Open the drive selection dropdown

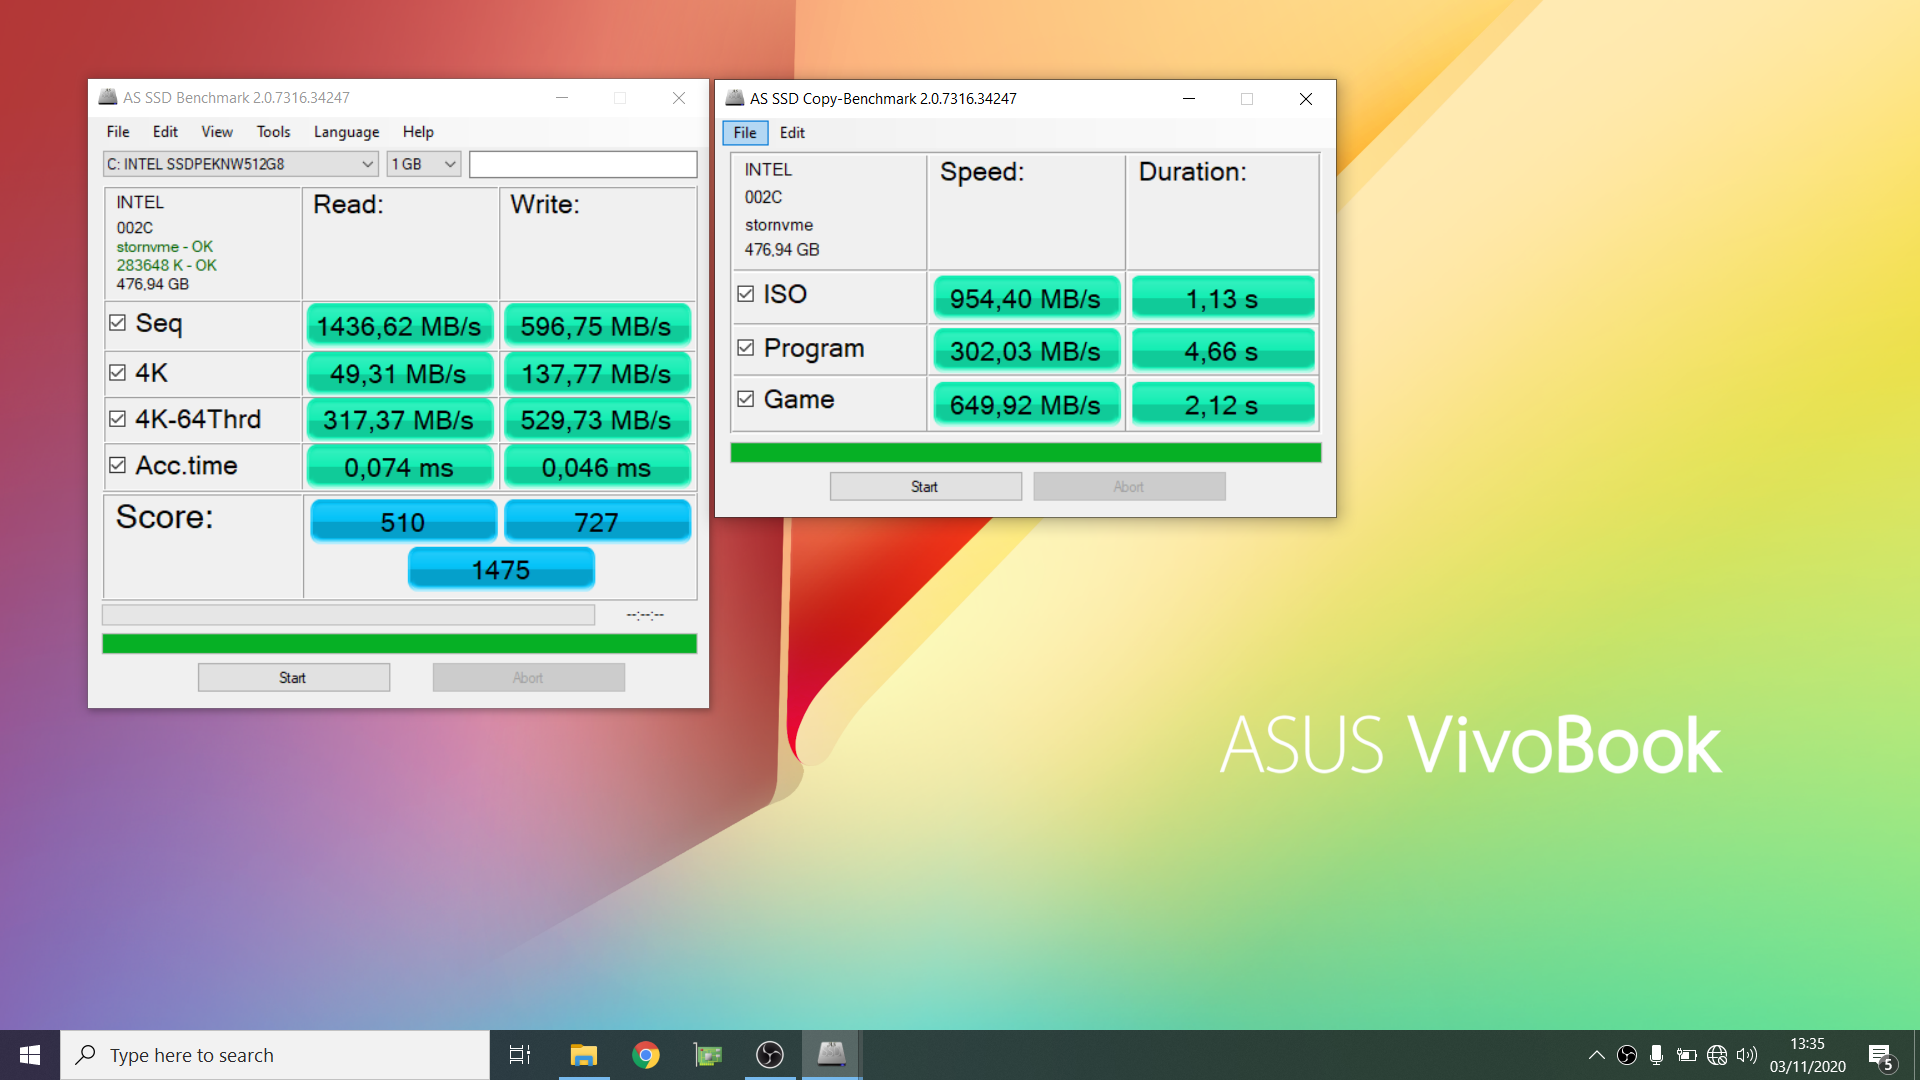241,164
